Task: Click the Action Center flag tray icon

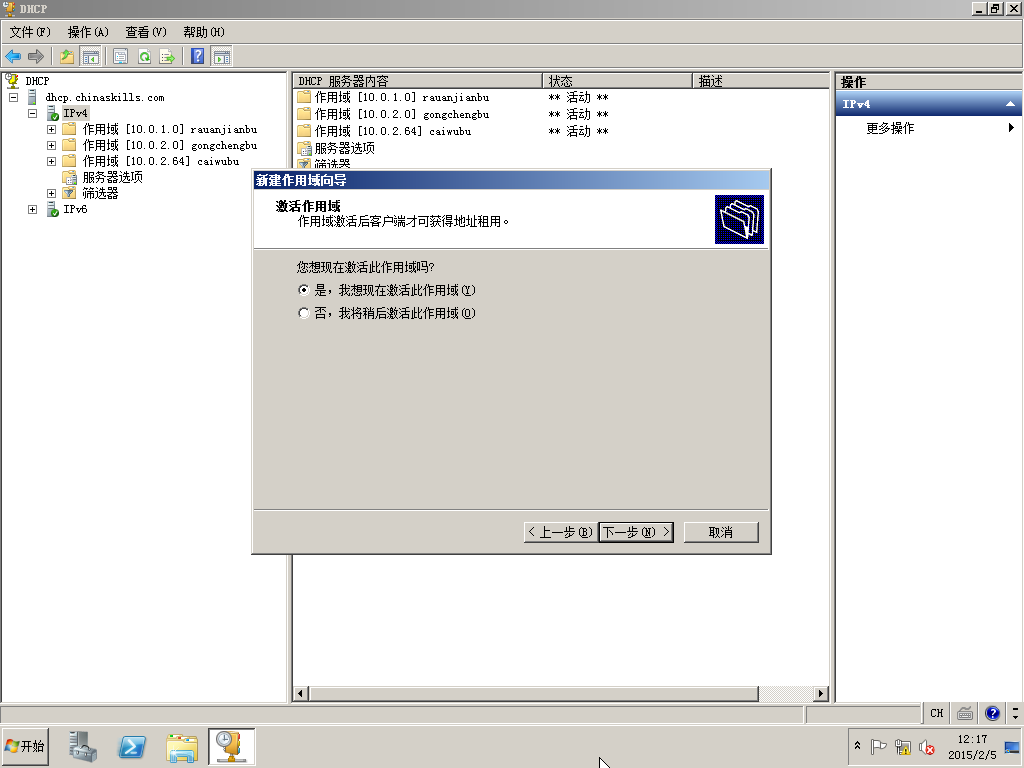Action: tap(878, 746)
